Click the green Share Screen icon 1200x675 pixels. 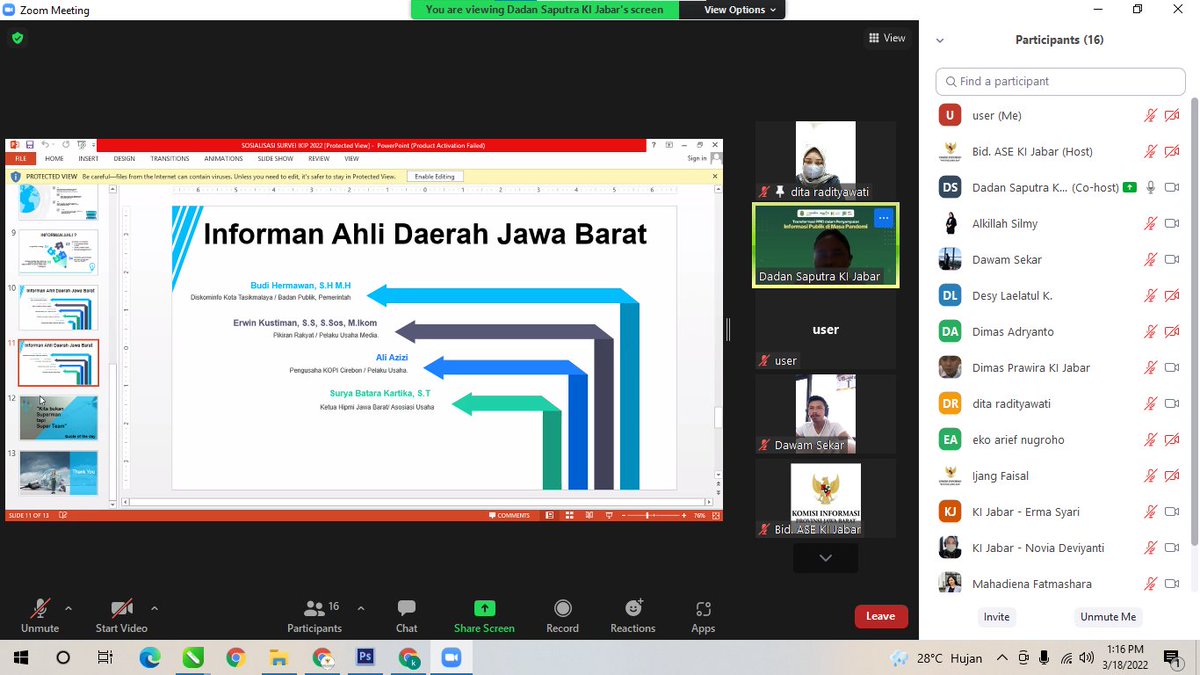coord(484,607)
